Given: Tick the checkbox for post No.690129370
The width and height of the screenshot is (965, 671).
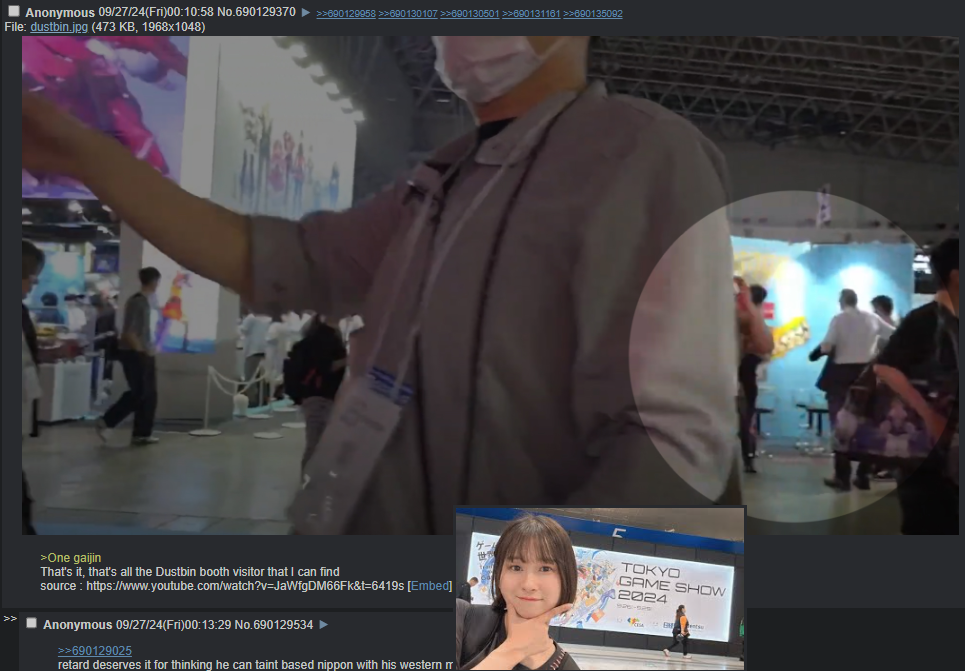Looking at the screenshot, I should (14, 12).
